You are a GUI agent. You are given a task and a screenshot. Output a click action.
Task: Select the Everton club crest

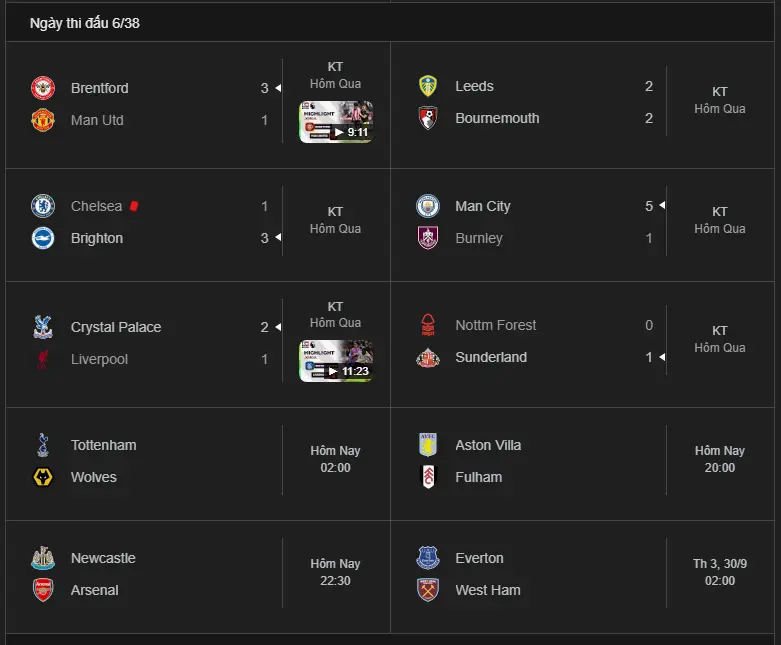pos(428,558)
